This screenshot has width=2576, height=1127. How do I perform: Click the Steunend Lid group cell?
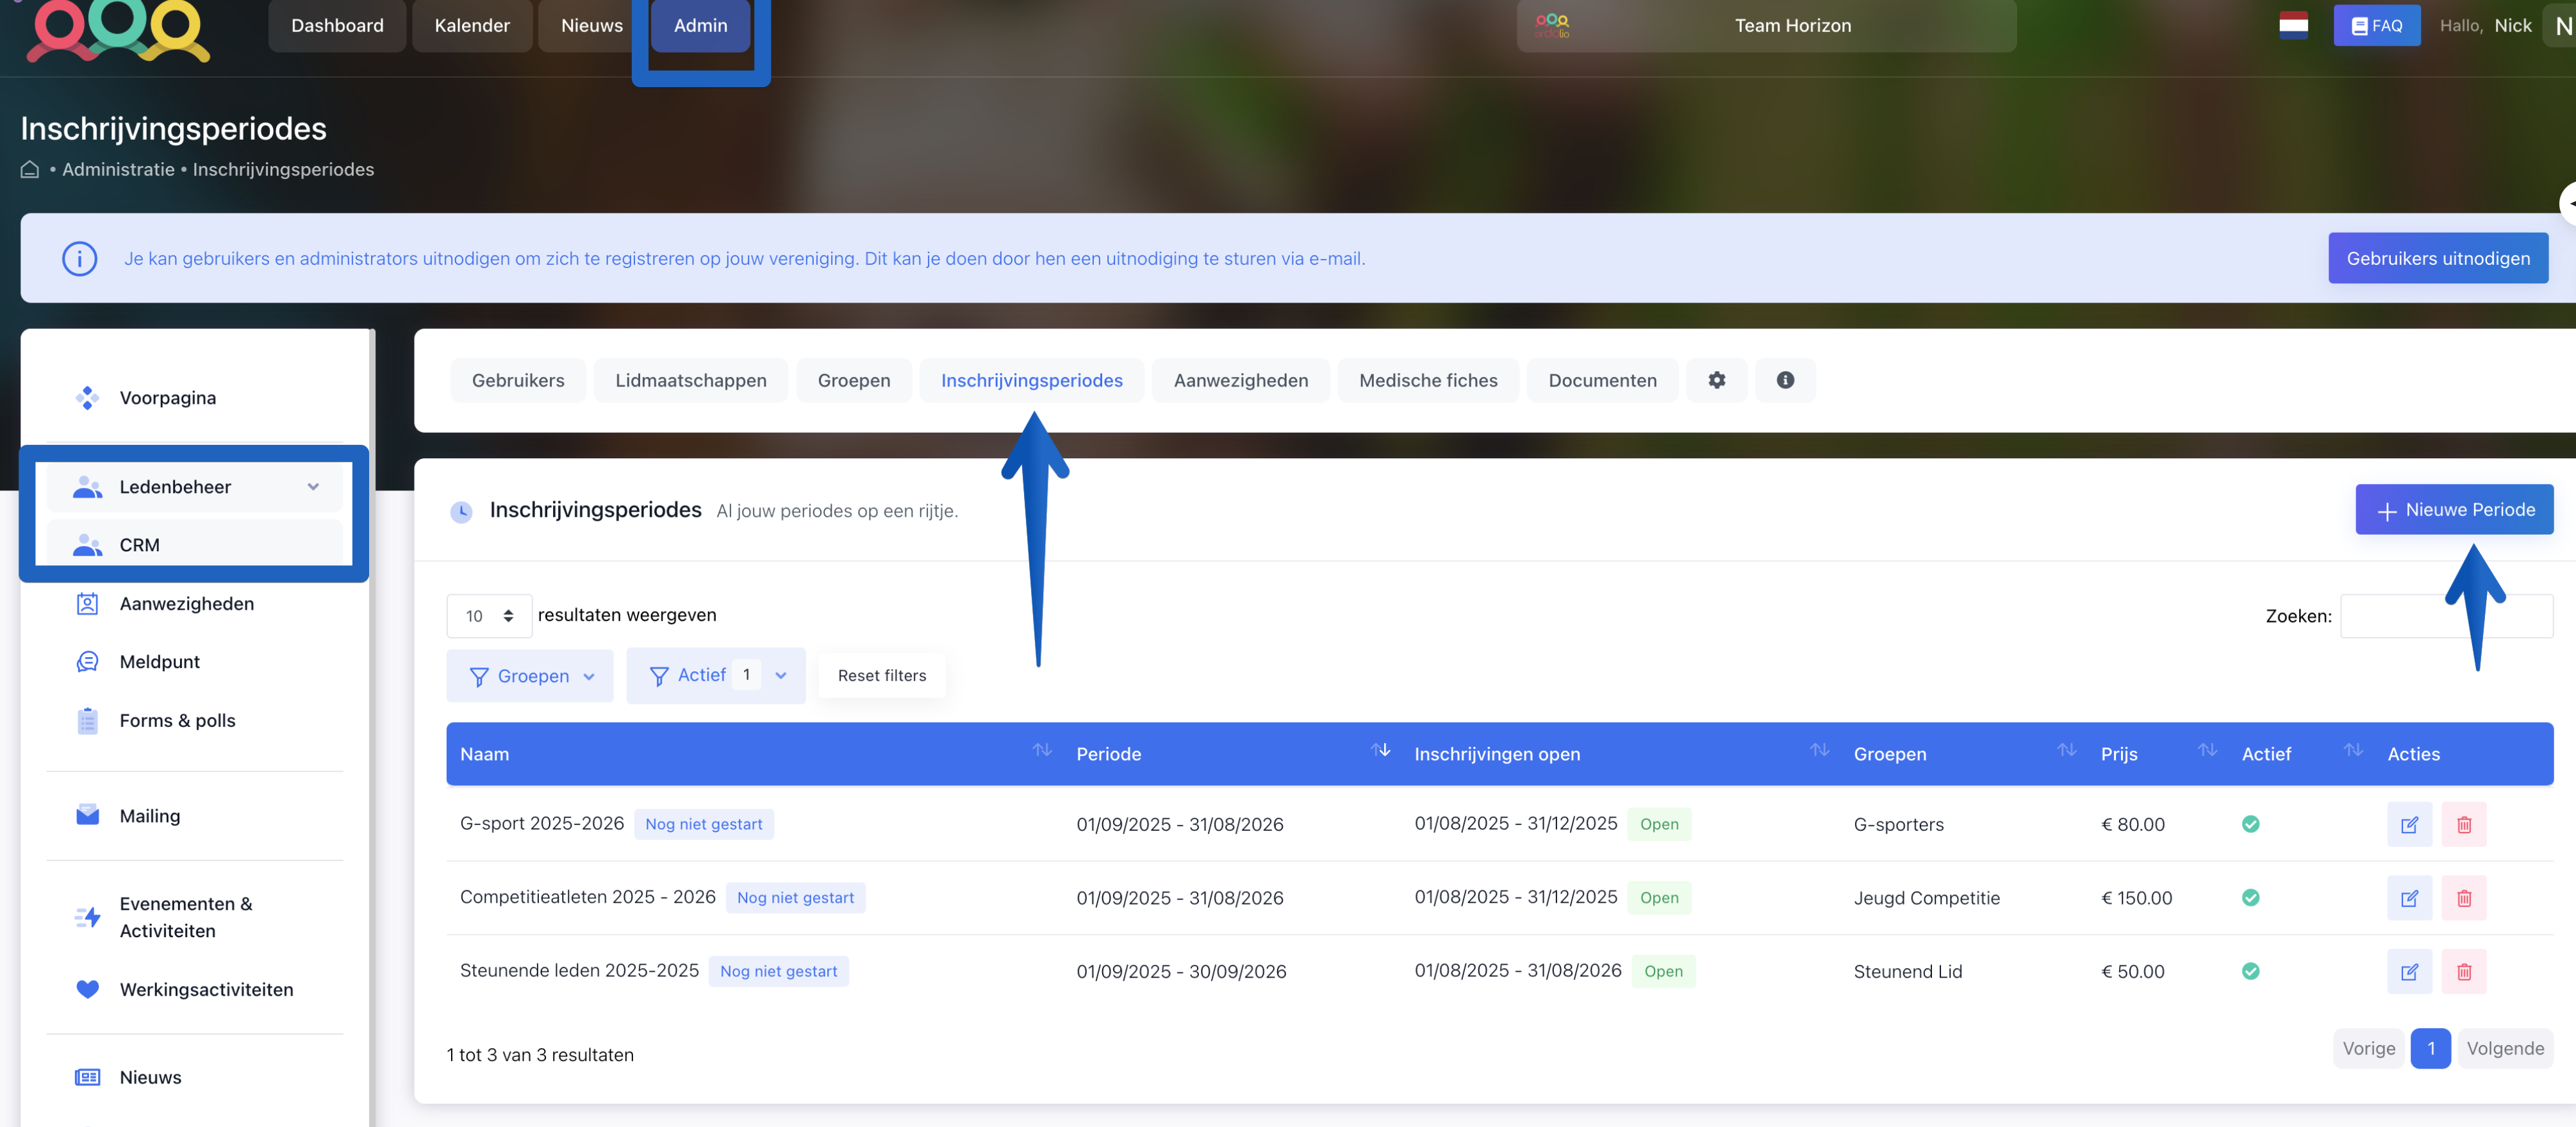[1907, 972]
